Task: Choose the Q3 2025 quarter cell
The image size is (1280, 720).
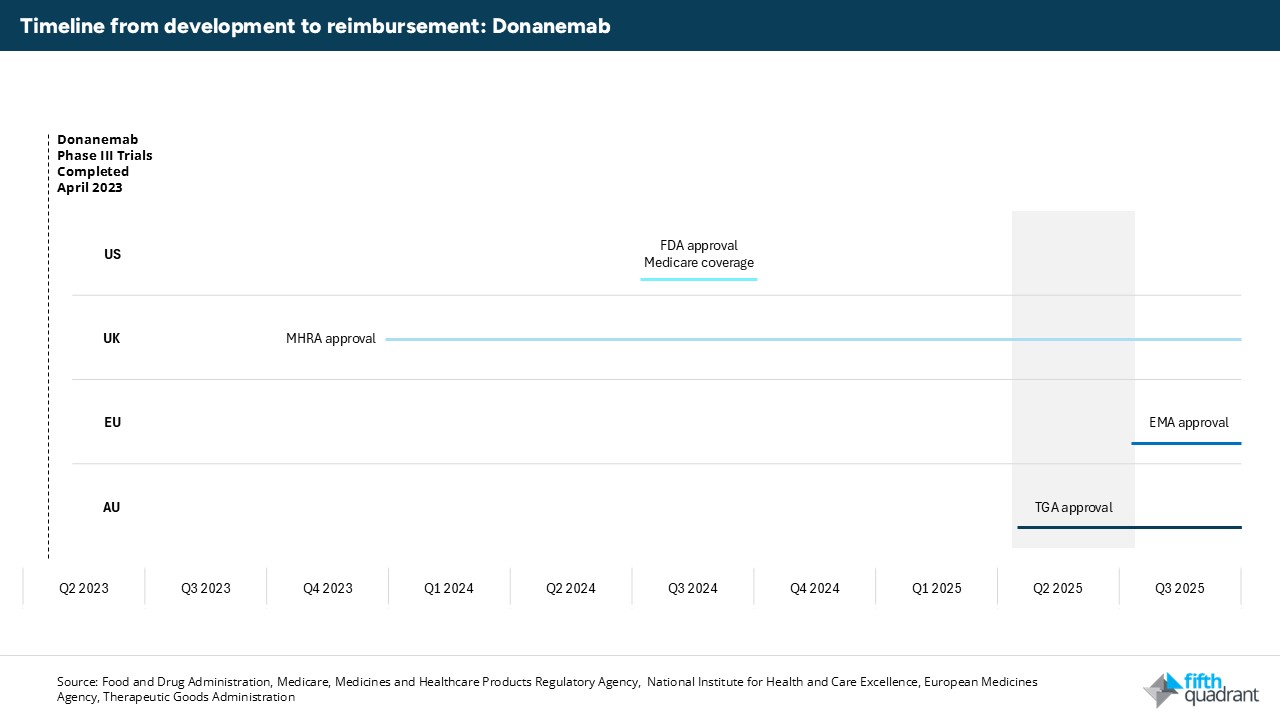Action: [1180, 588]
